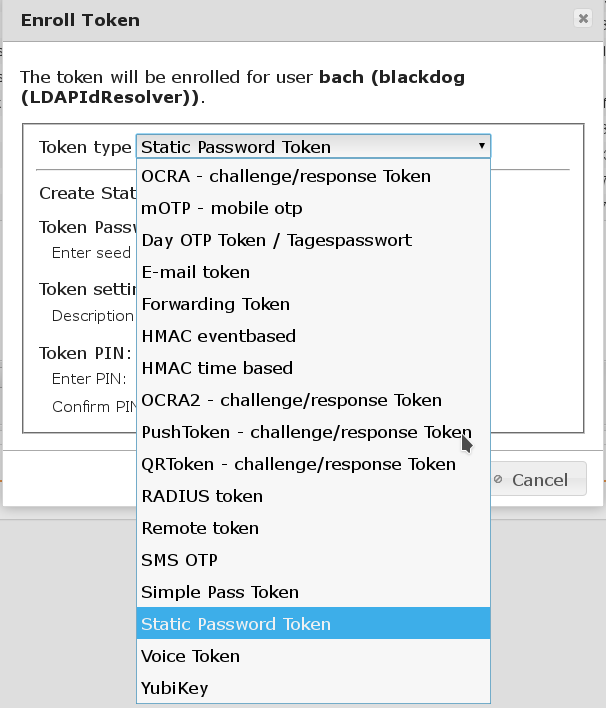Choose HMAC eventbased token type

(219, 336)
